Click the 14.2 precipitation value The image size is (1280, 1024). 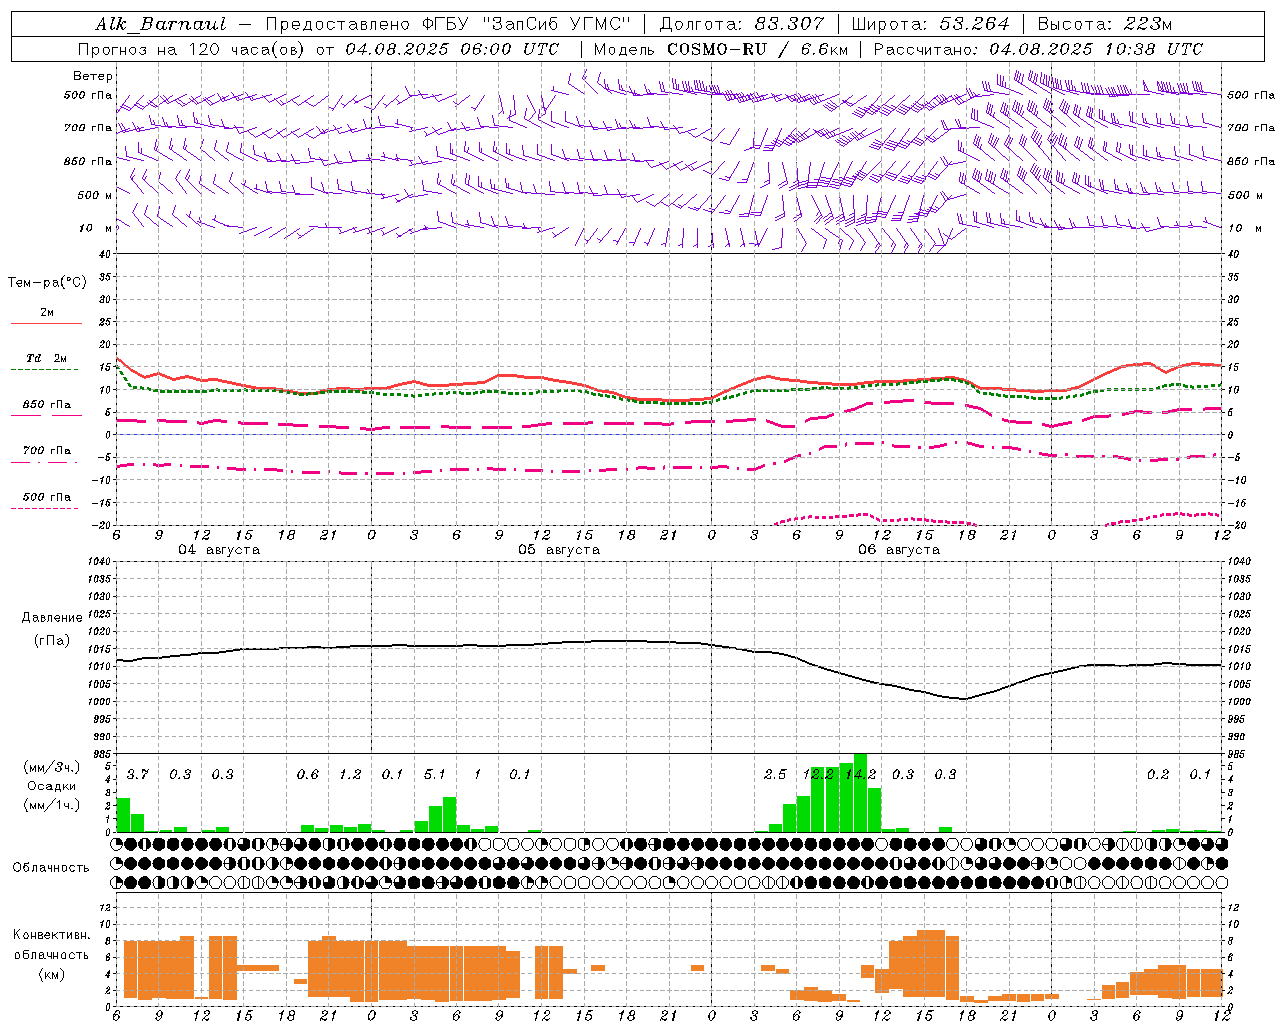(x=860, y=775)
